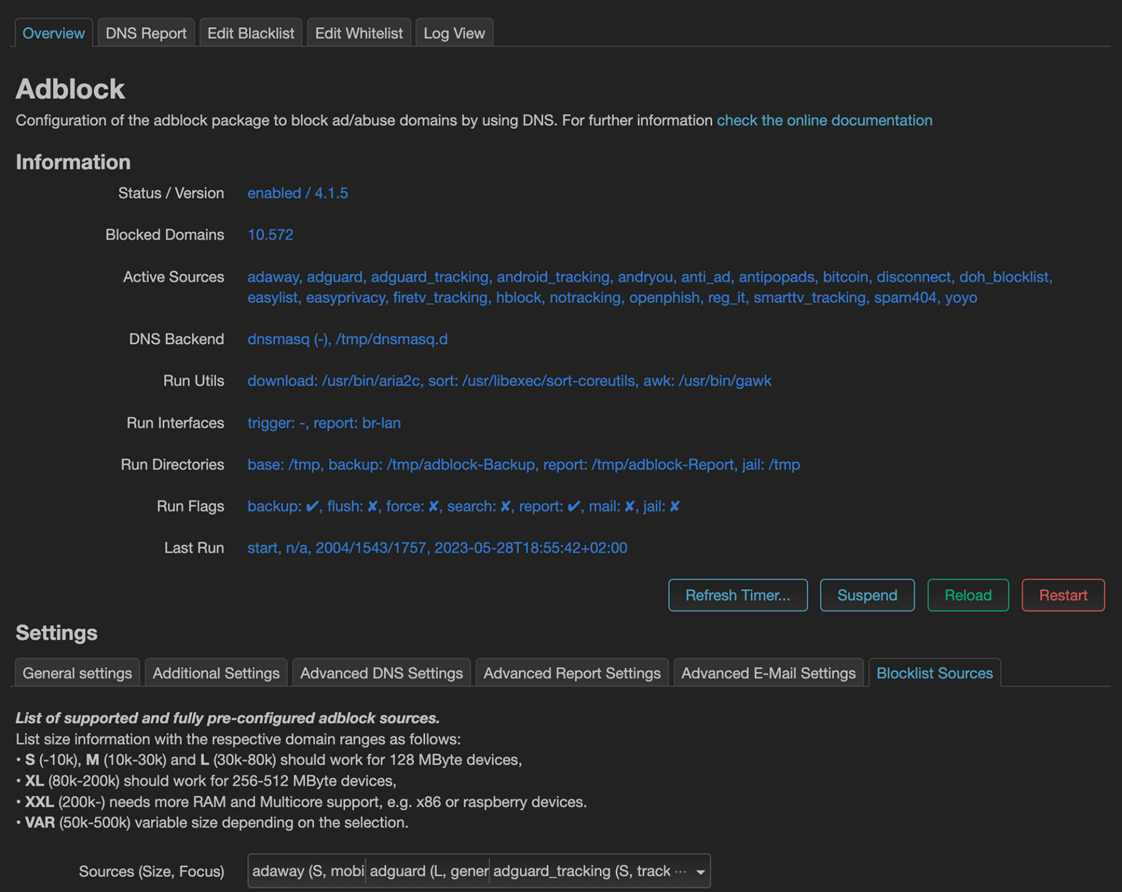Viewport: 1122px width, 892px height.
Task: Switch to Additional Settings tab
Action: (216, 673)
